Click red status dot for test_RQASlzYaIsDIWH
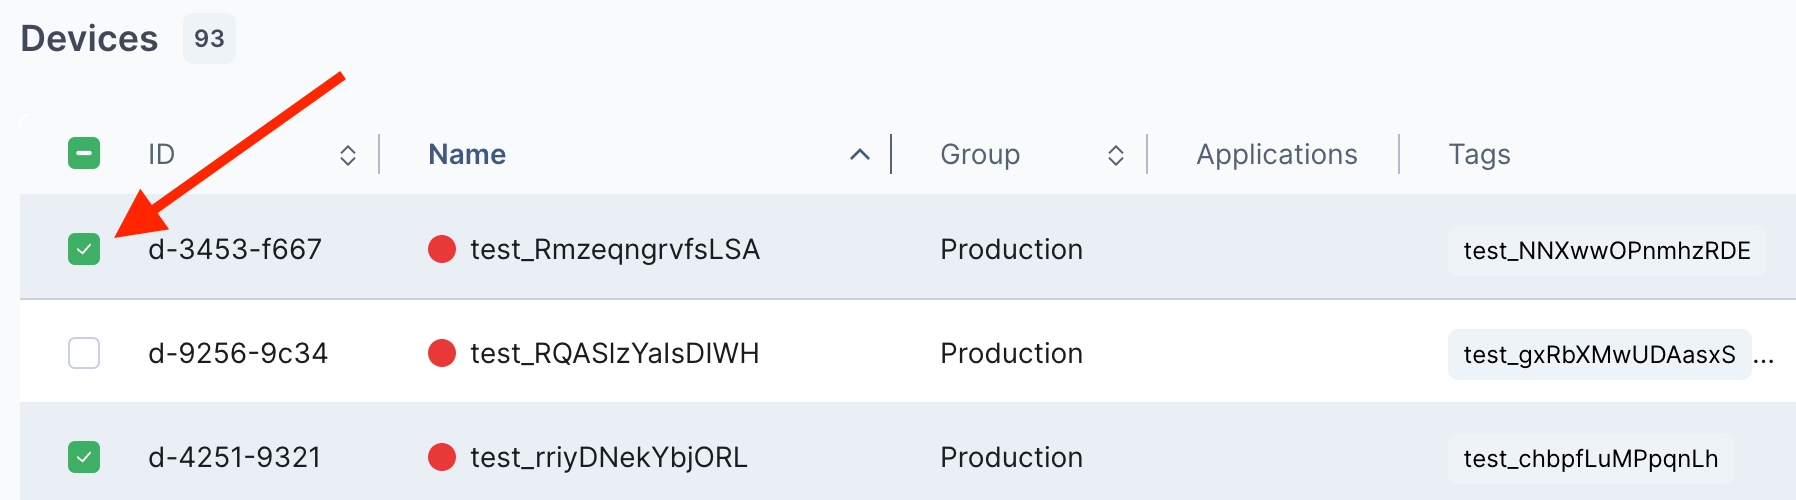 pyautogui.click(x=441, y=353)
